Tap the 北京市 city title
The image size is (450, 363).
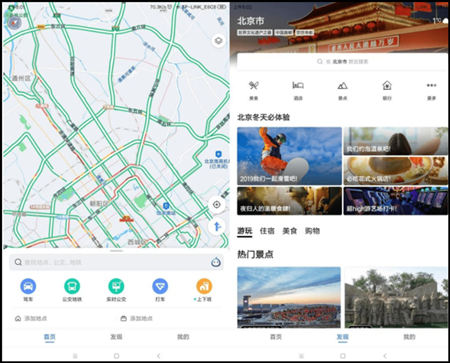(251, 21)
